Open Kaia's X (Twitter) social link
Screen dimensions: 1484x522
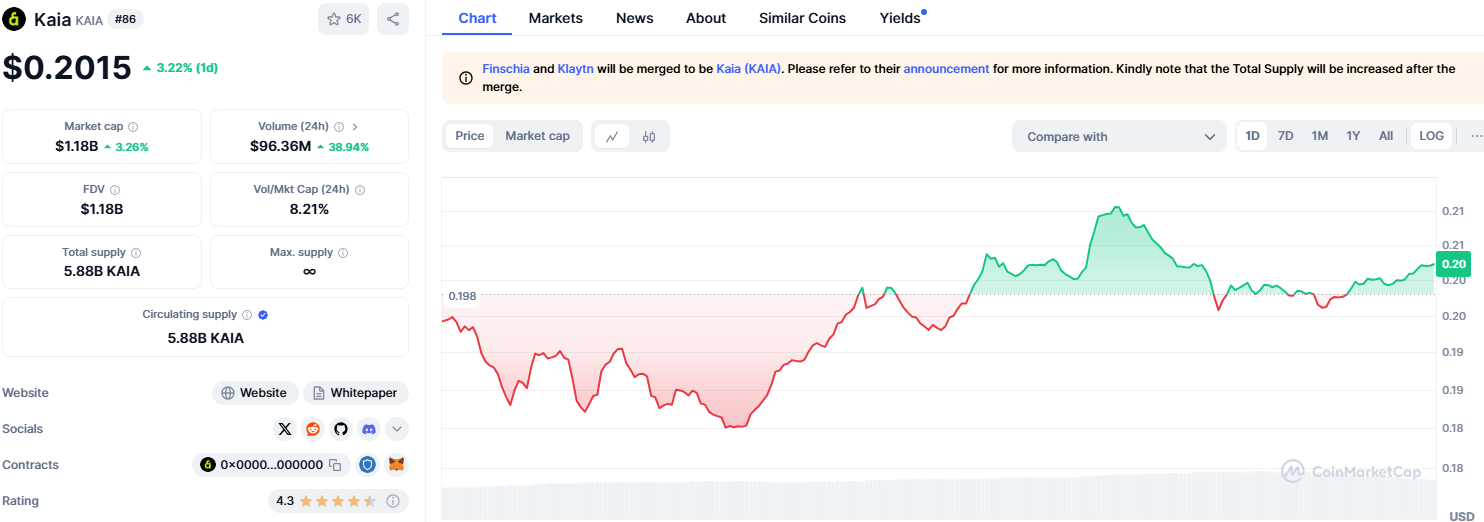285,429
